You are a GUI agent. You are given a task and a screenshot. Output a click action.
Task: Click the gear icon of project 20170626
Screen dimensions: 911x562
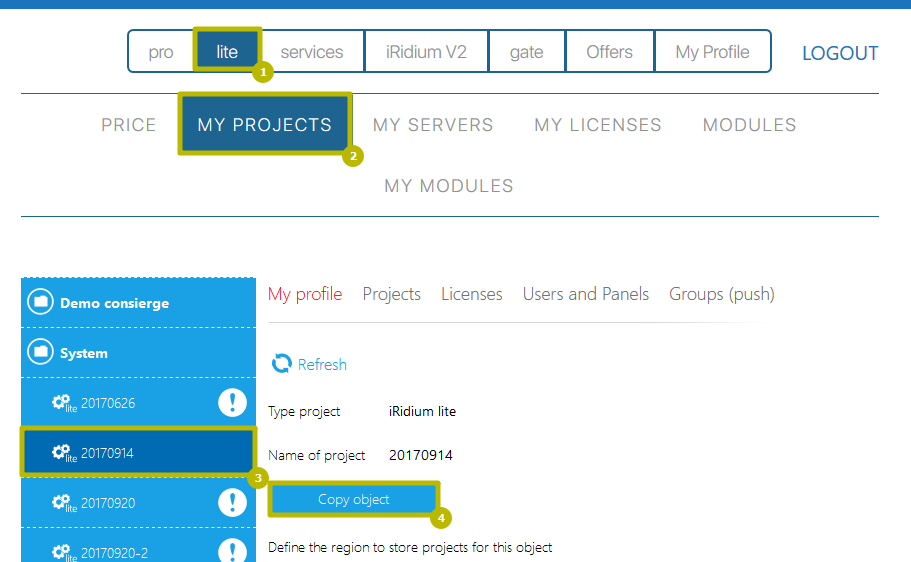[x=62, y=403]
